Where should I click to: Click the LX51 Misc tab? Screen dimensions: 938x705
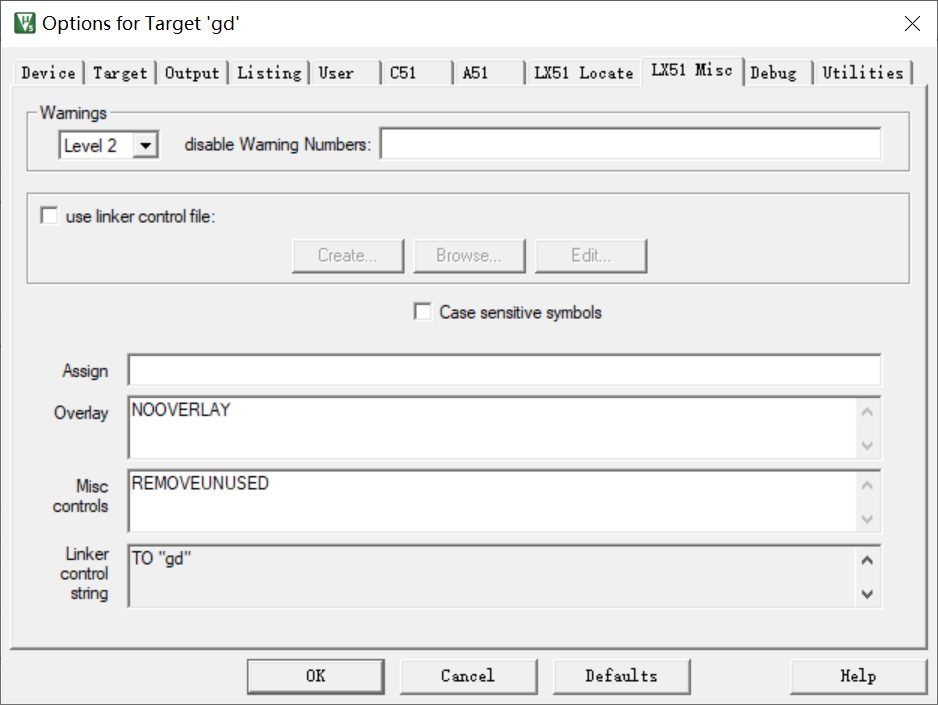(x=692, y=71)
